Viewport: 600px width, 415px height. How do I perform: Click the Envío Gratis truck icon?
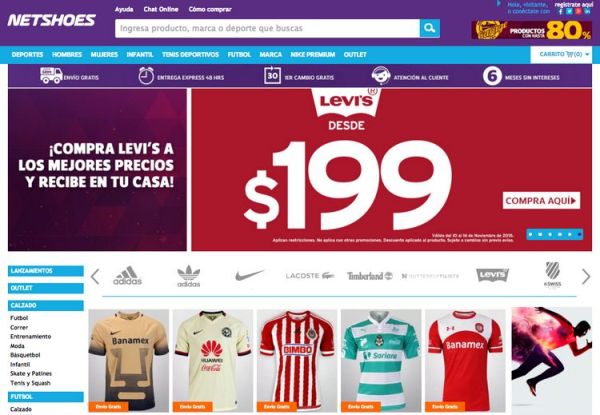tap(51, 75)
